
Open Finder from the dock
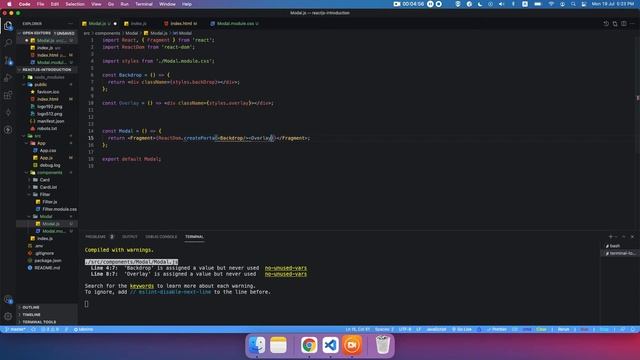[x=257, y=345]
